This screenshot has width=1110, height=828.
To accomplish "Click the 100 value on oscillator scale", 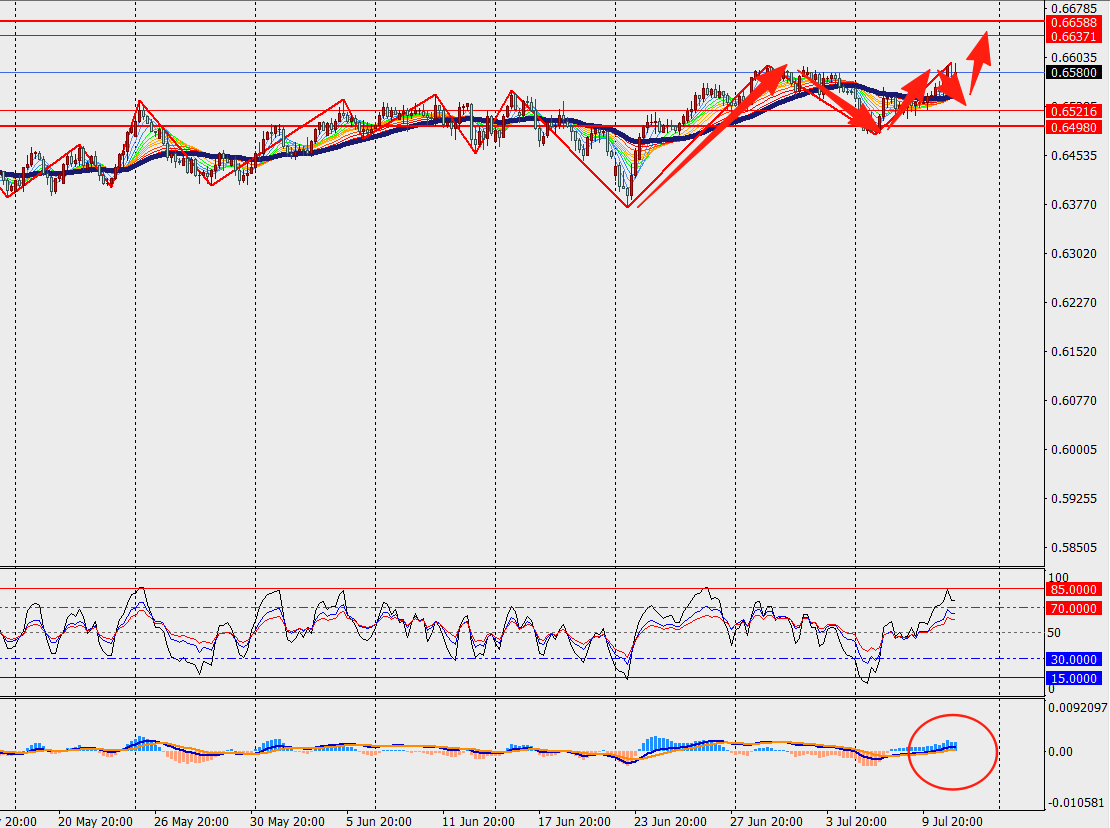I will coord(1058,577).
